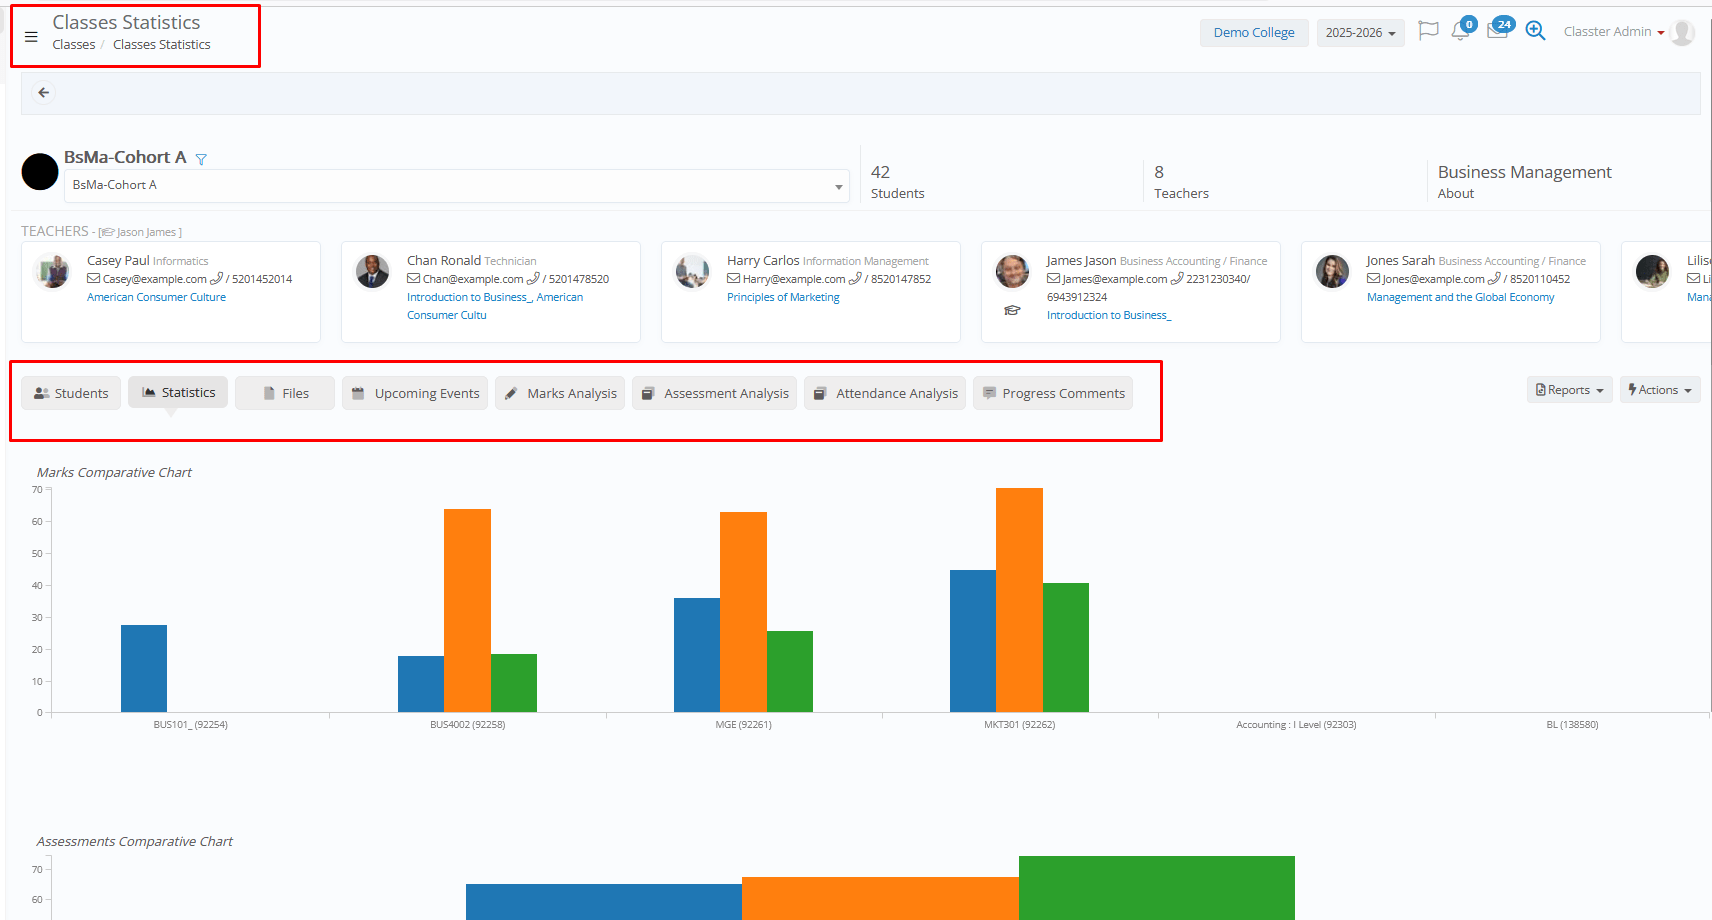1712x920 pixels.
Task: Expand the 2025-2026 academic year dropdown
Action: [1360, 33]
